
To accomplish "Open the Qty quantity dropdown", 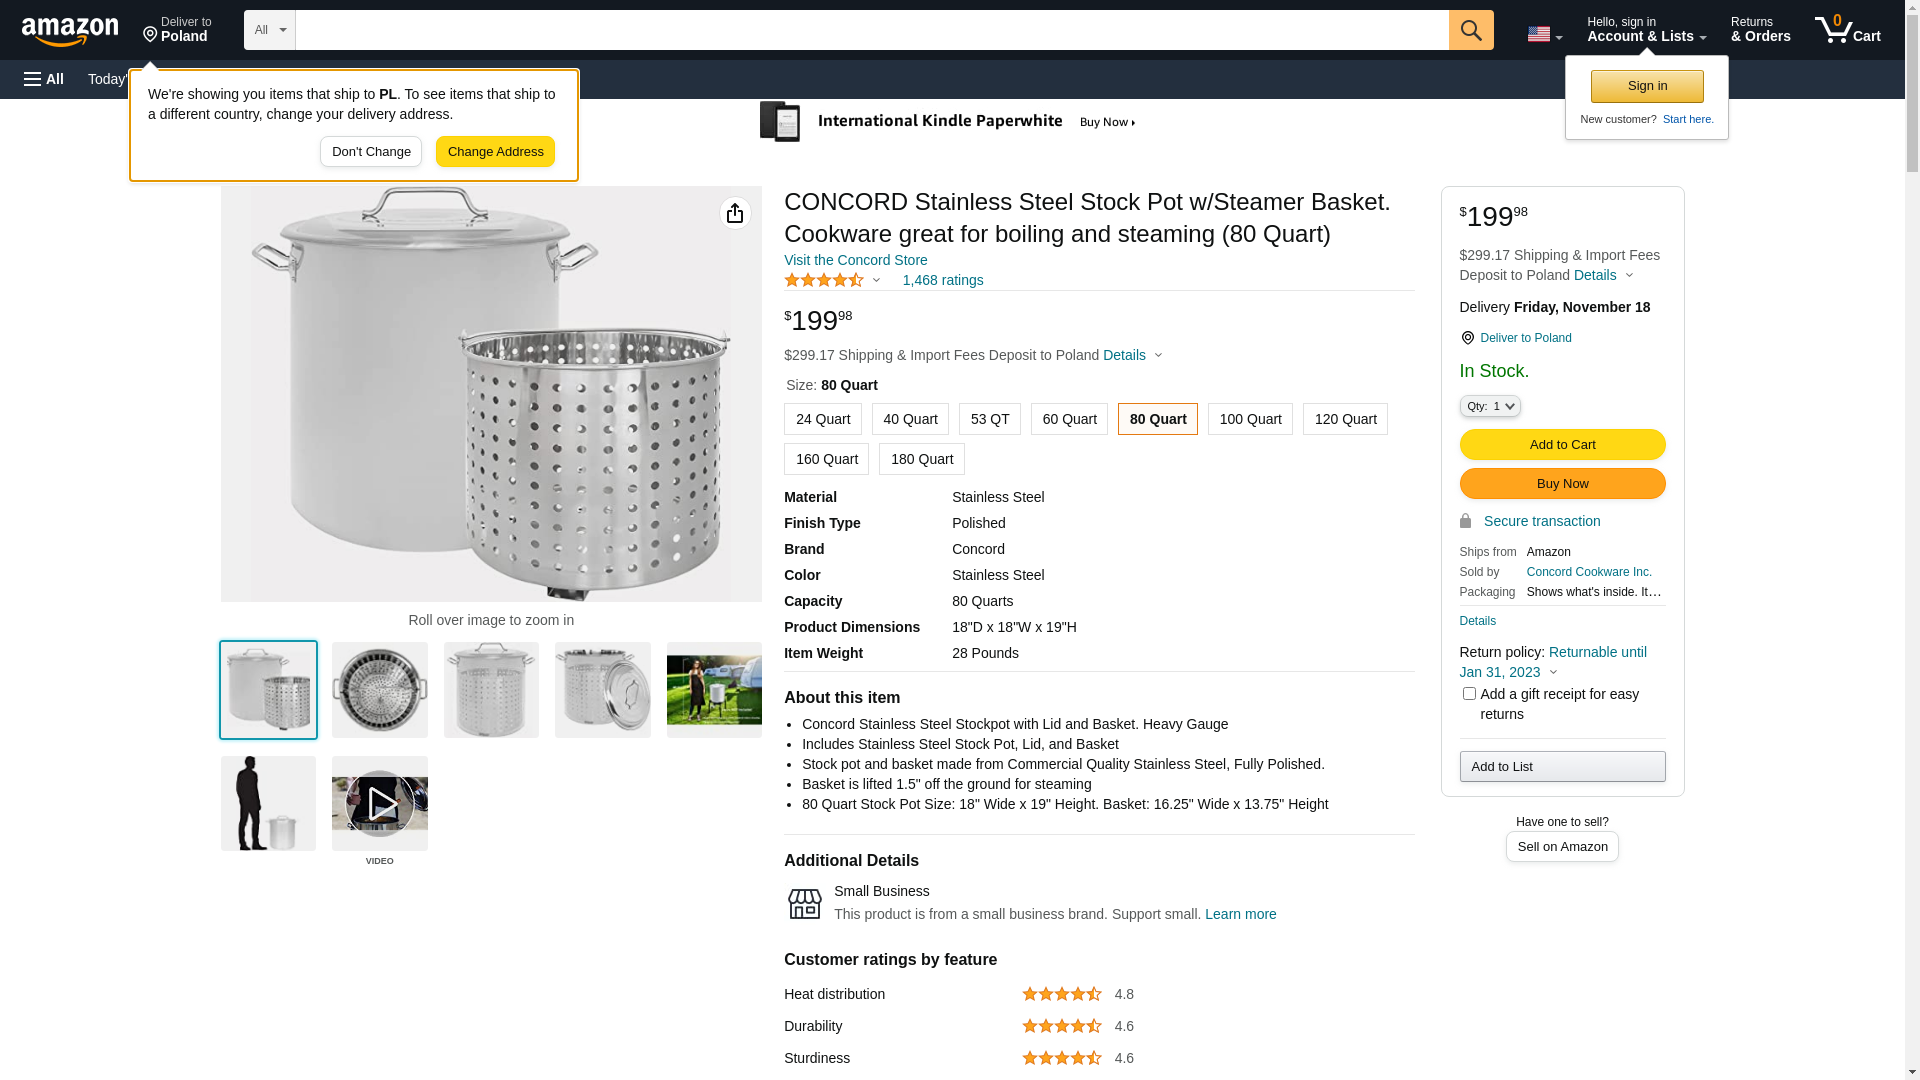I will tap(1490, 406).
